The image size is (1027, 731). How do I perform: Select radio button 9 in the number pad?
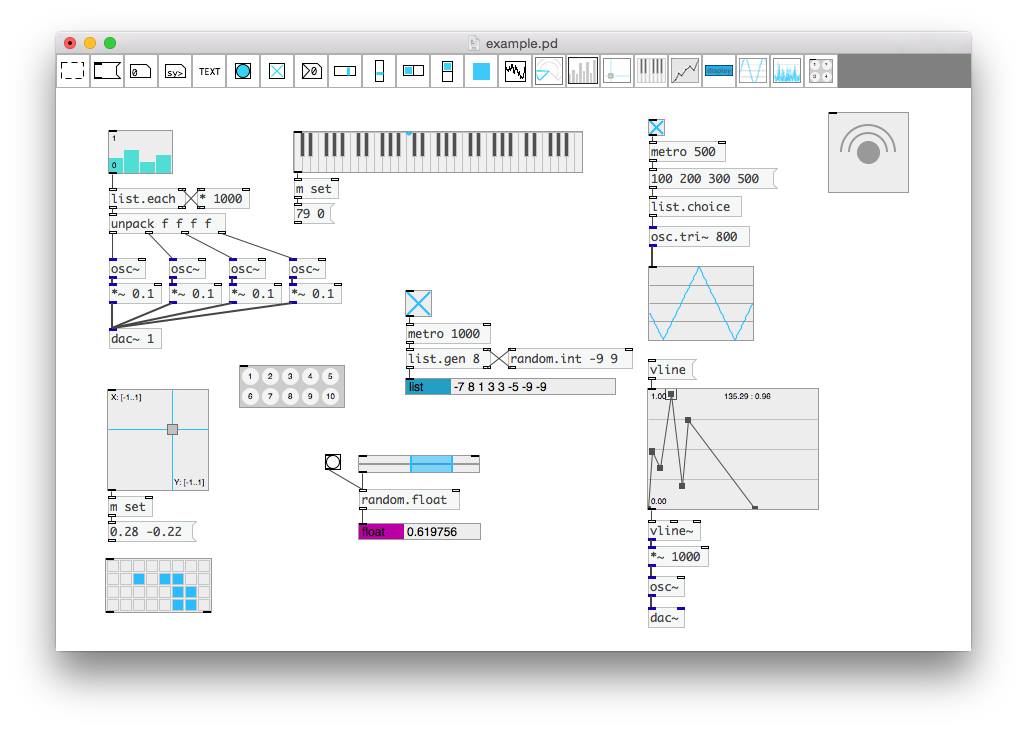pyautogui.click(x=310, y=396)
